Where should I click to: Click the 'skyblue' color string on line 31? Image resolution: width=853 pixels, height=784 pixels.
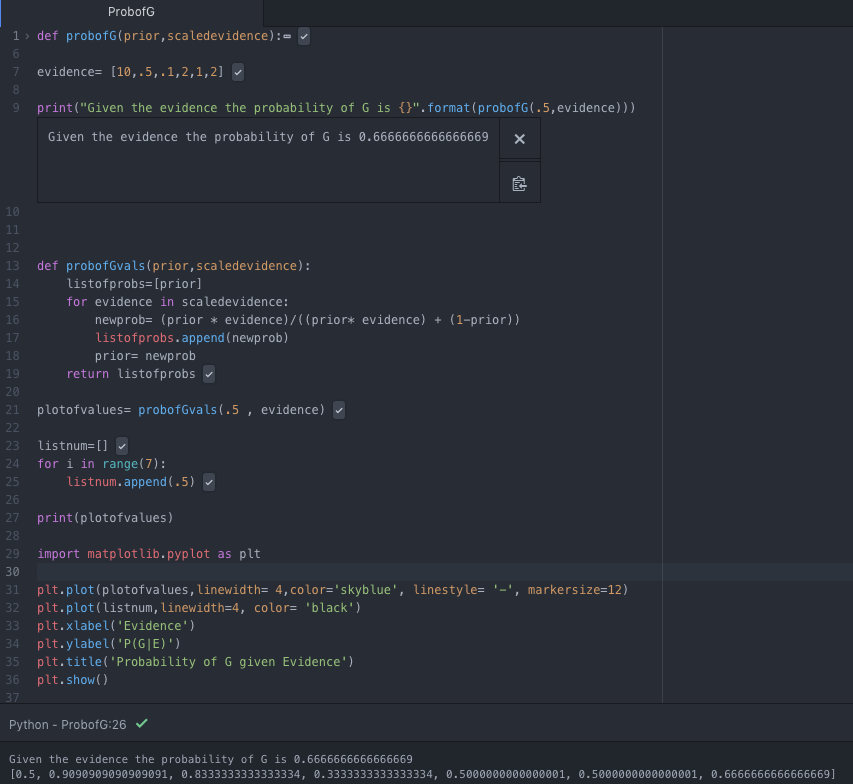(x=366, y=590)
